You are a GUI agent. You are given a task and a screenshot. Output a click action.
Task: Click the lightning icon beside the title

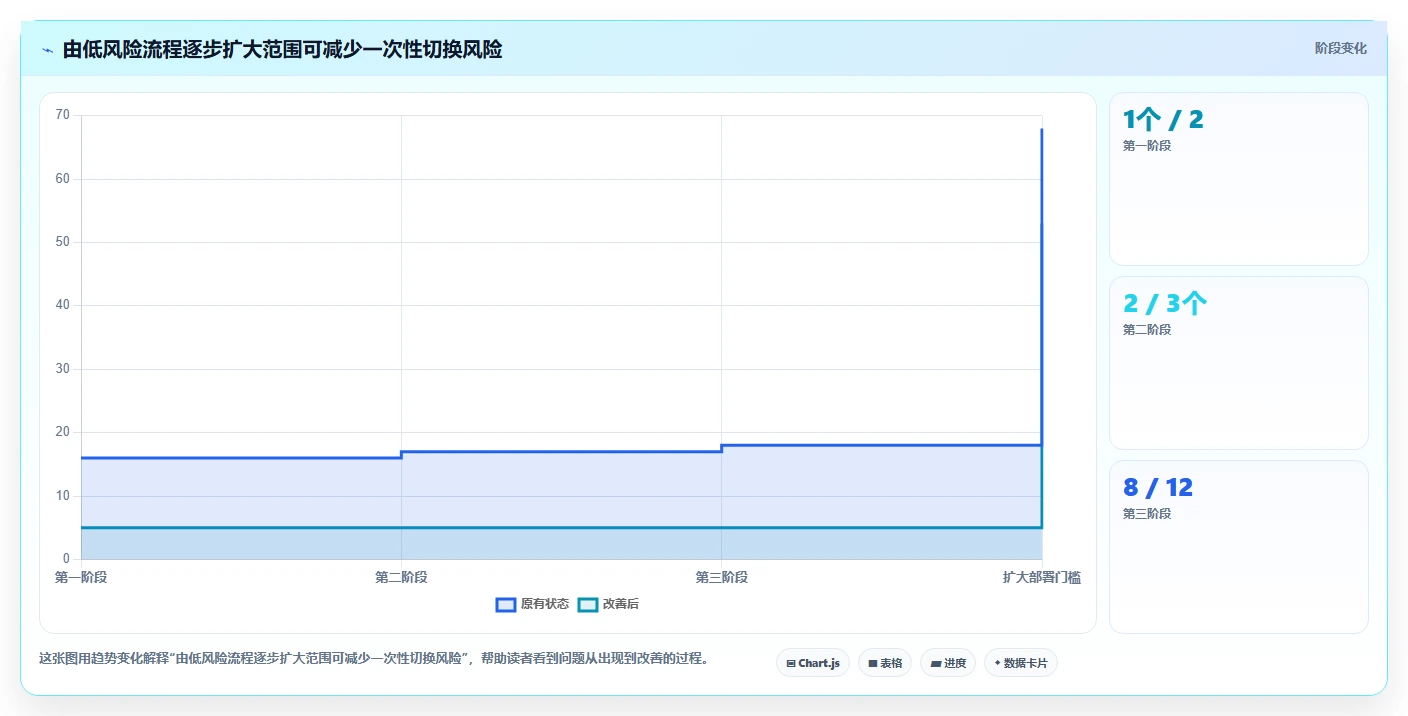[x=48, y=50]
